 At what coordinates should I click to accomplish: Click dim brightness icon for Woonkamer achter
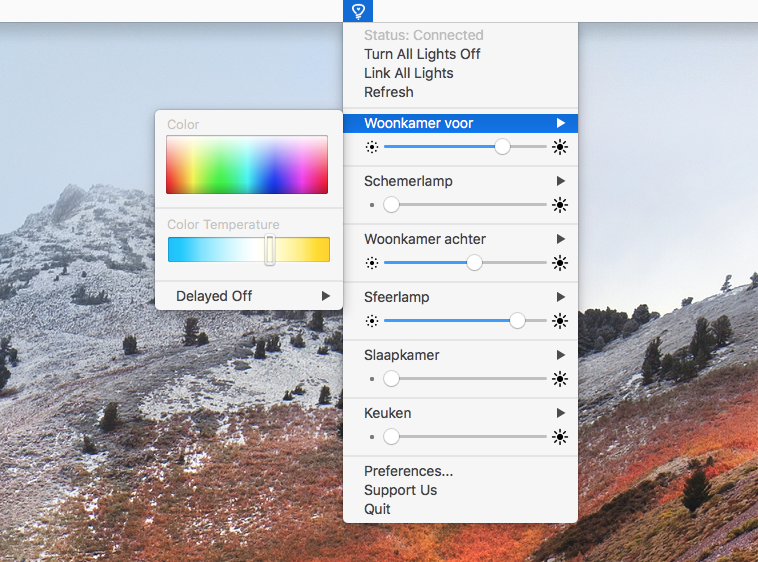pyautogui.click(x=372, y=263)
